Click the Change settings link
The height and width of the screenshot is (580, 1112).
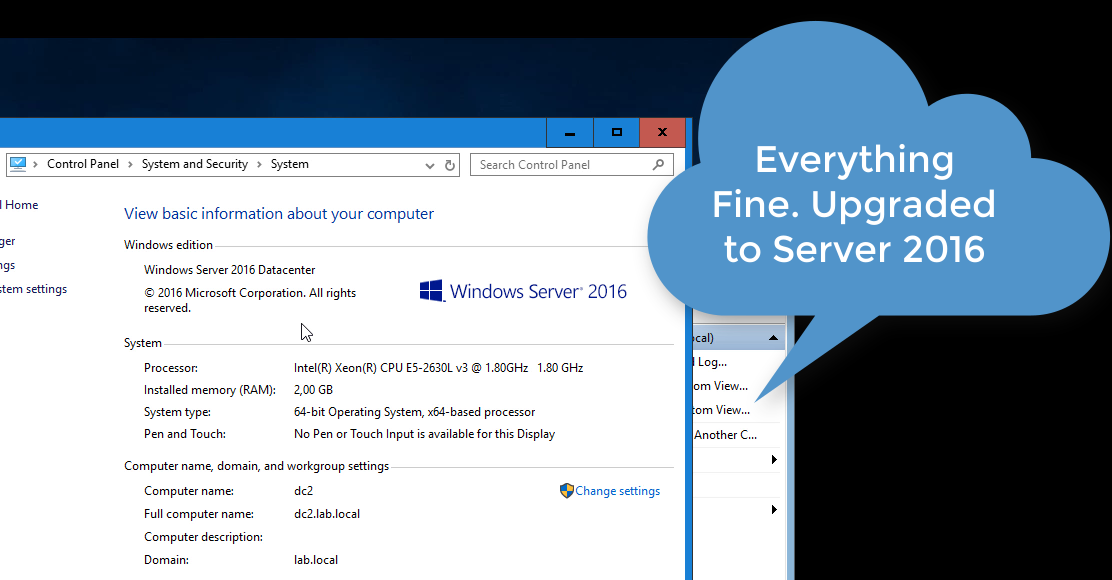[617, 491]
